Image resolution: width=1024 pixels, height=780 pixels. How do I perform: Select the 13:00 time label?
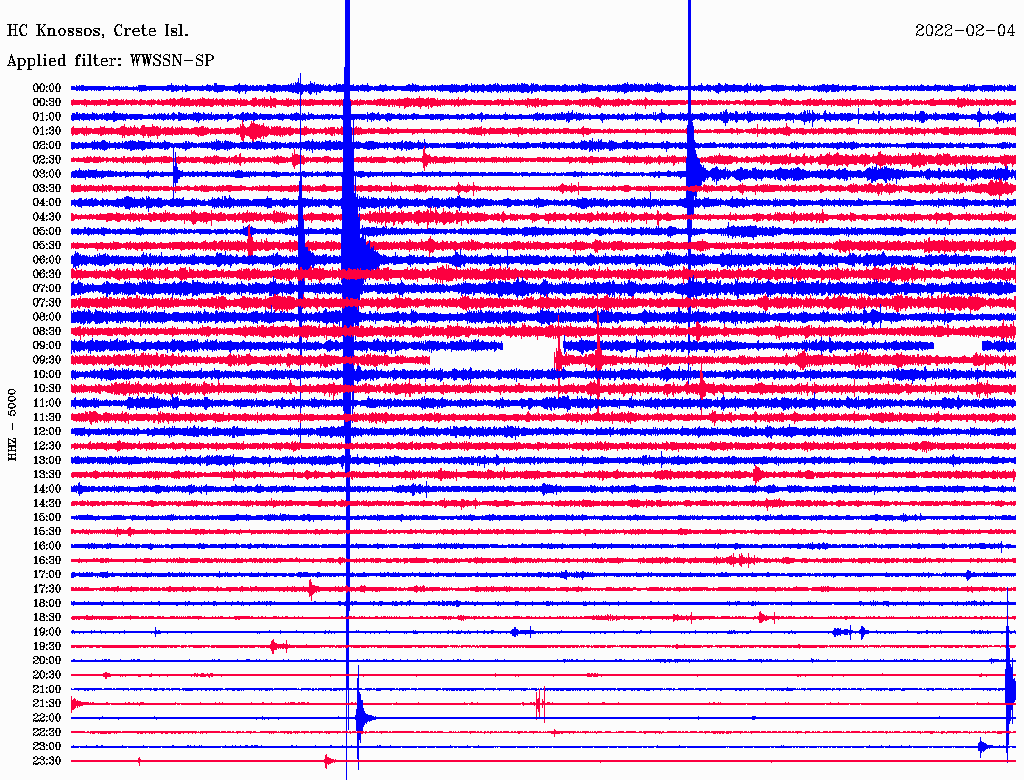[x=47, y=461]
